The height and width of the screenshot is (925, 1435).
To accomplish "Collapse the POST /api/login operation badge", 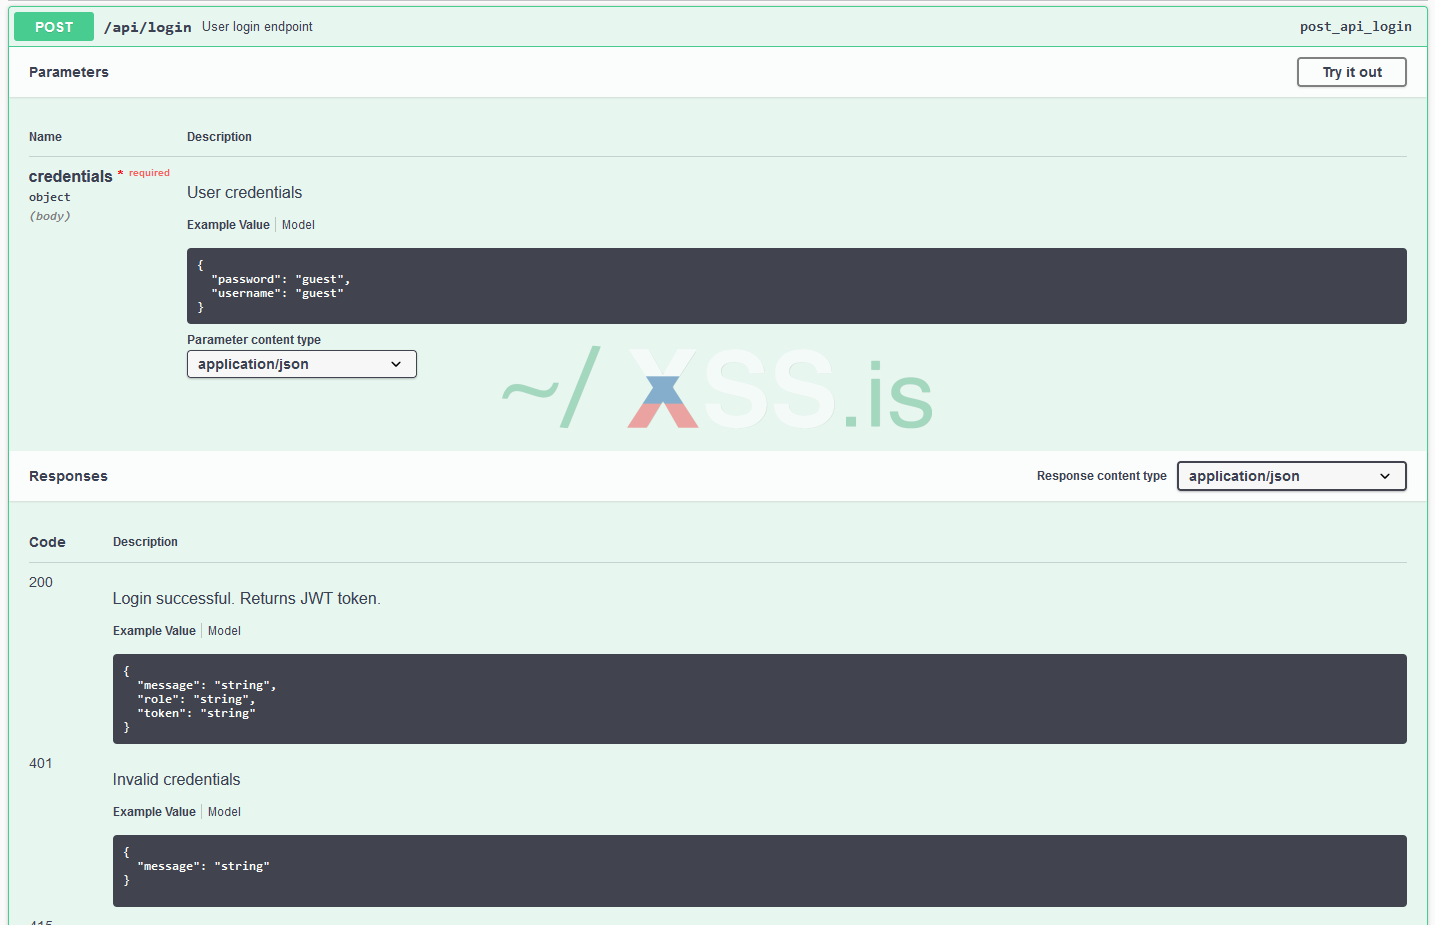I will pyautogui.click(x=54, y=27).
